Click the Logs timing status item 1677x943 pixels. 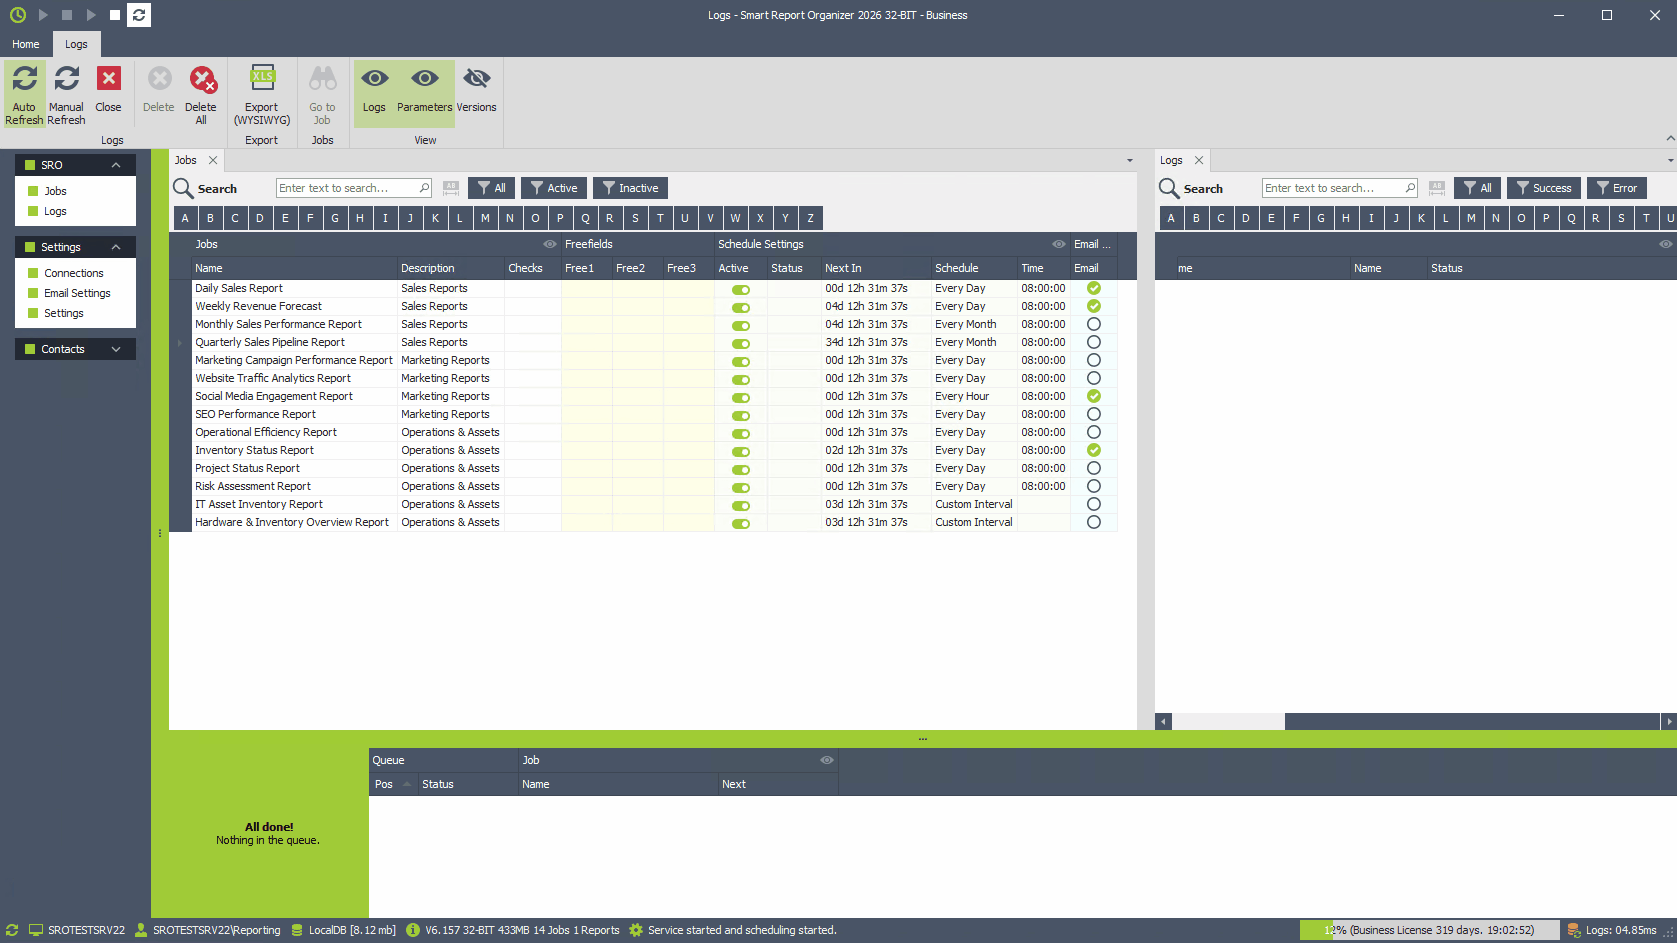tap(1612, 930)
